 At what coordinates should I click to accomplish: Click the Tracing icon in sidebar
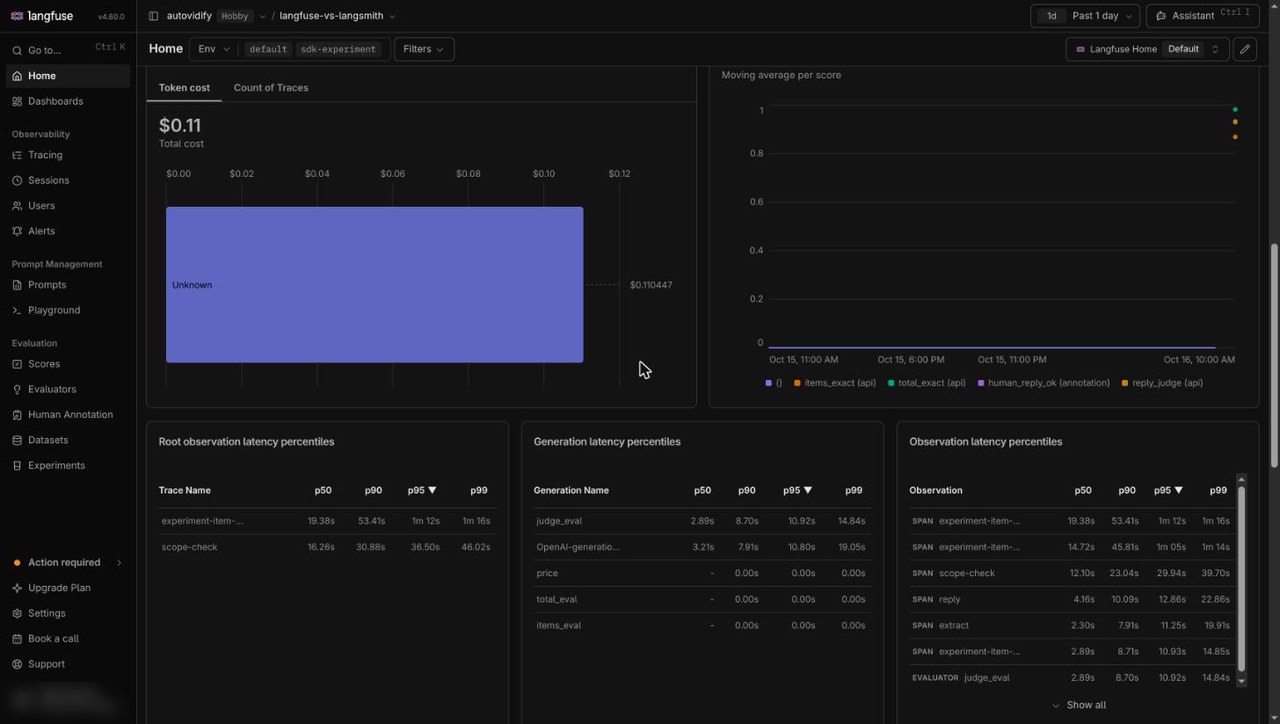click(17, 155)
